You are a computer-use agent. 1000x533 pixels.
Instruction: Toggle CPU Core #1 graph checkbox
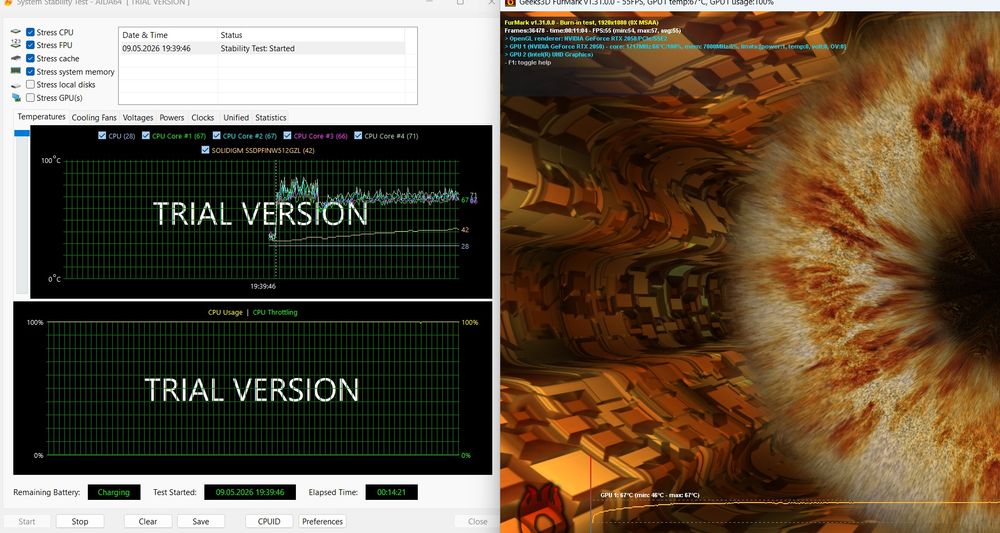146,136
